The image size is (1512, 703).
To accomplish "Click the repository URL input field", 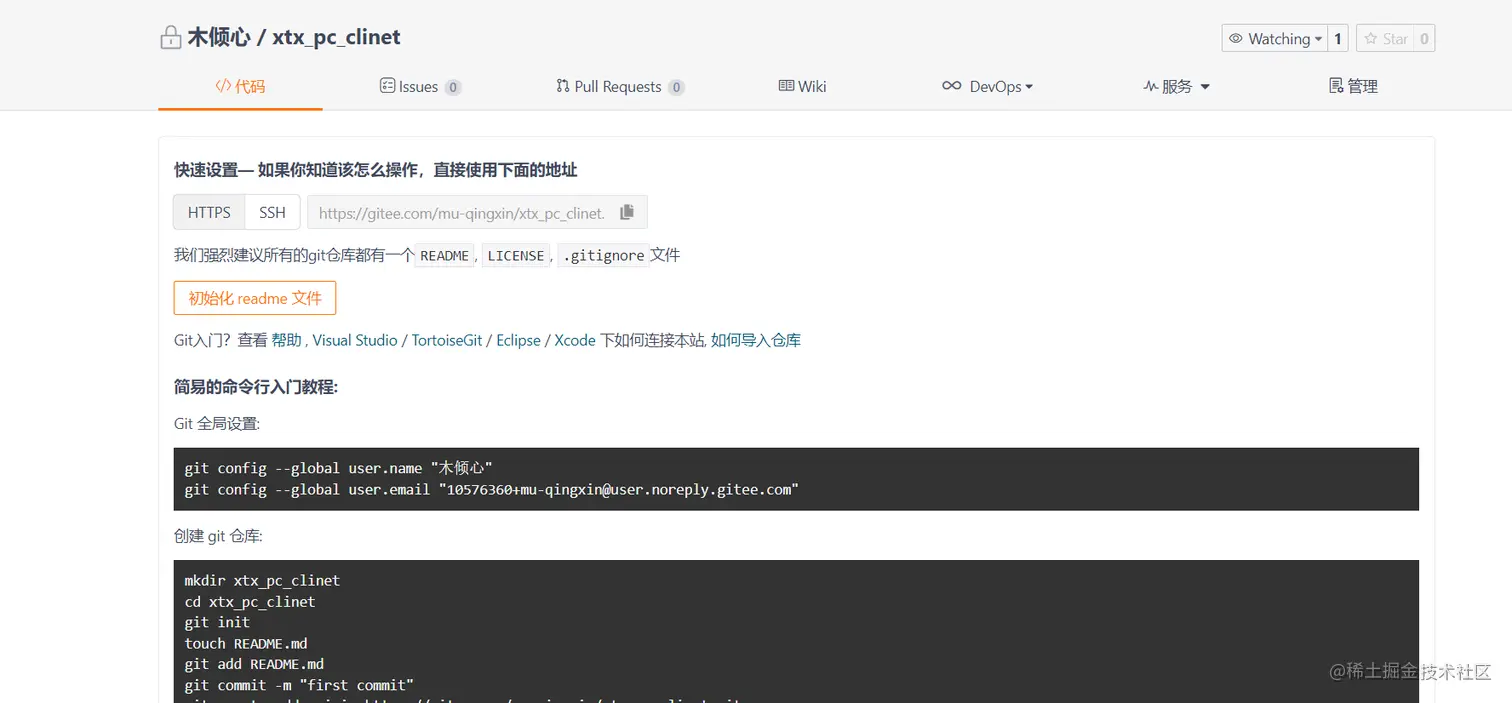I will [461, 213].
